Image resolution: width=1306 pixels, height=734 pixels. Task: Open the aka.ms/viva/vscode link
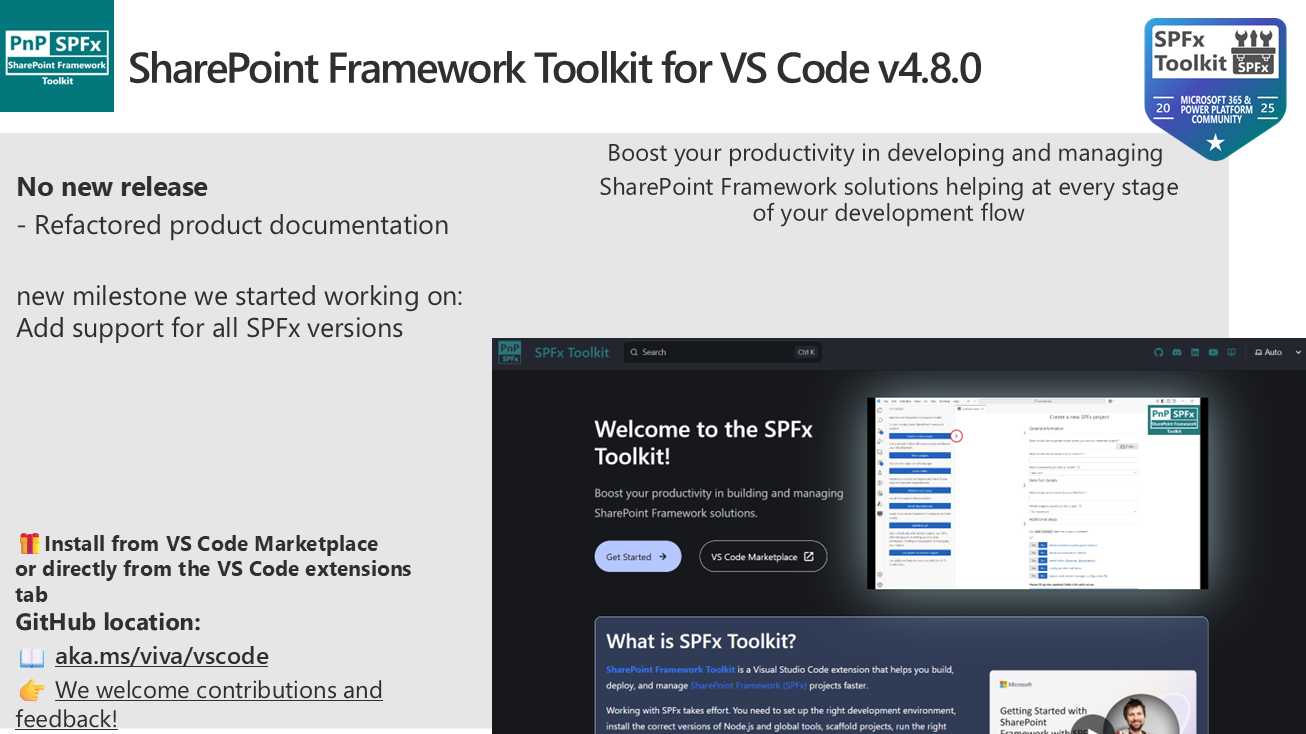[161, 656]
